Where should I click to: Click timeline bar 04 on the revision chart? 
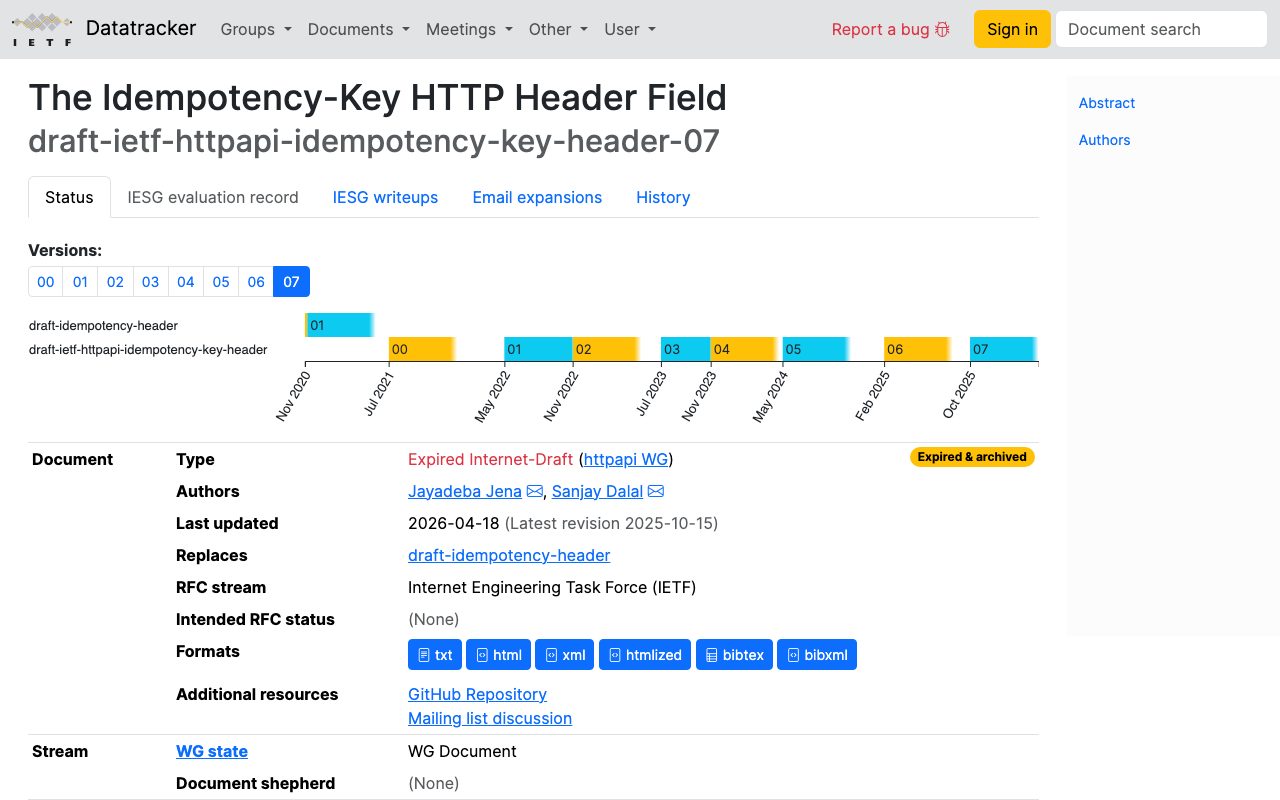tap(744, 349)
